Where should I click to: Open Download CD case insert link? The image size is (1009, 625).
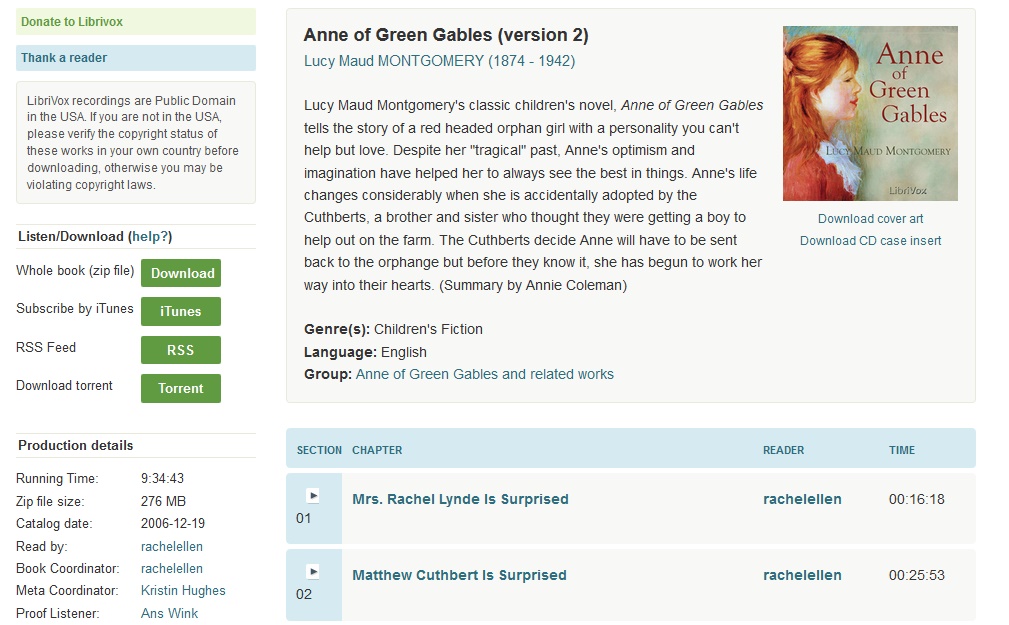coord(870,241)
